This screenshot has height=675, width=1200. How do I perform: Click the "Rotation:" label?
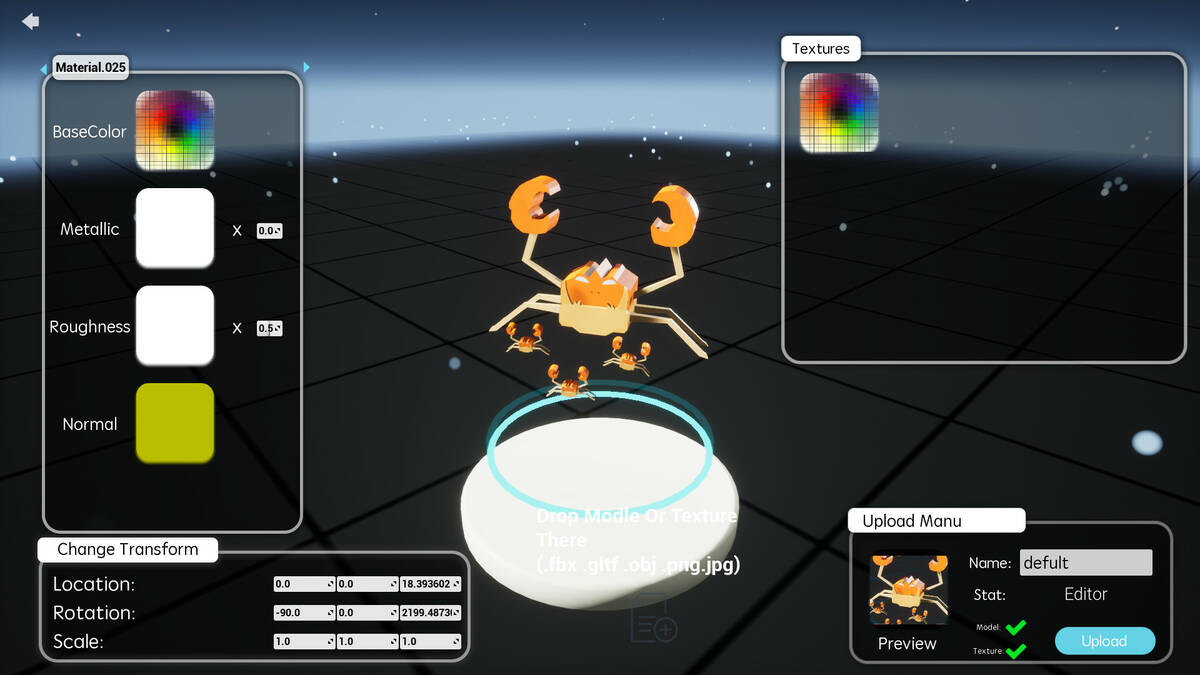tap(94, 613)
